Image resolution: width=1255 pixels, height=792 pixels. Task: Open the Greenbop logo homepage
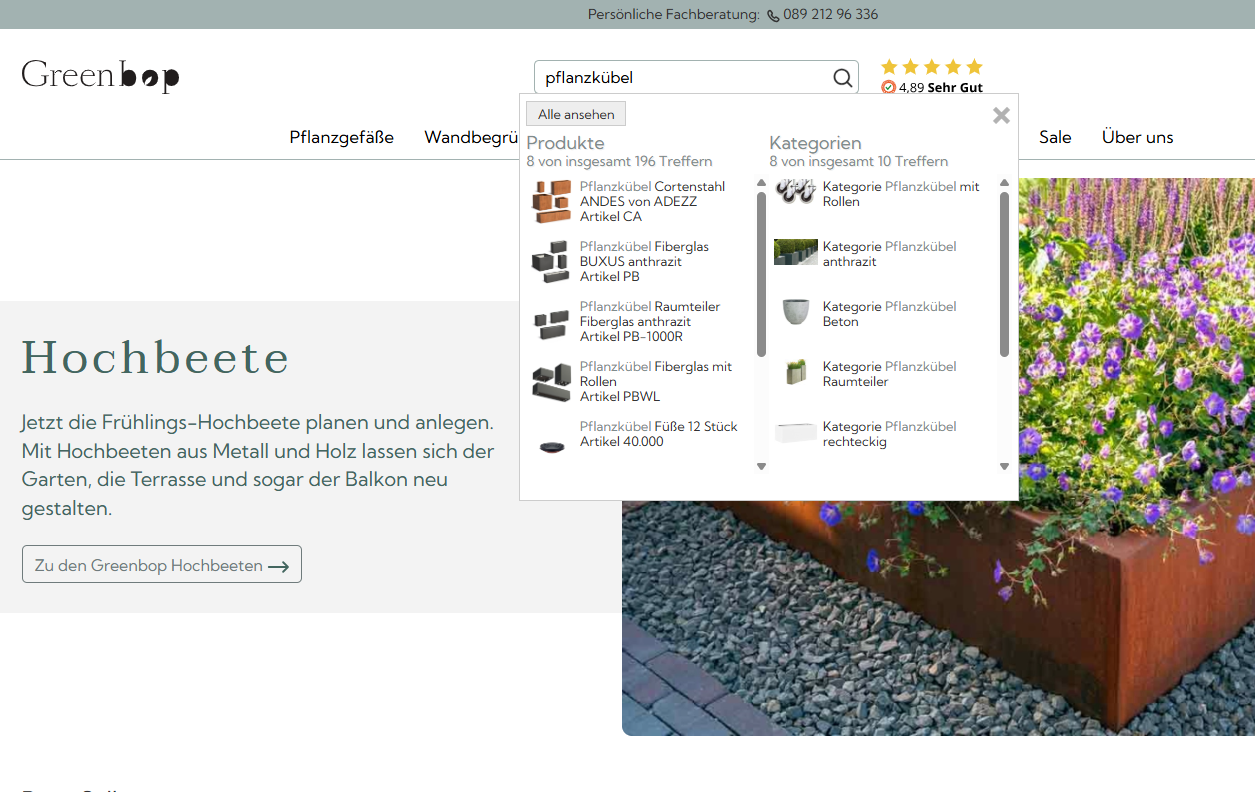pos(100,76)
